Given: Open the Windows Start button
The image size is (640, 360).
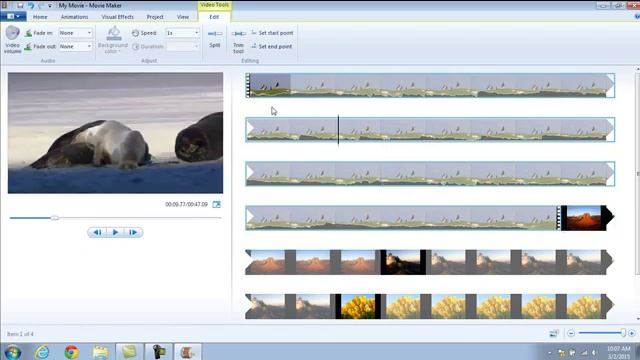Looking at the screenshot, I should pyautogui.click(x=12, y=352).
